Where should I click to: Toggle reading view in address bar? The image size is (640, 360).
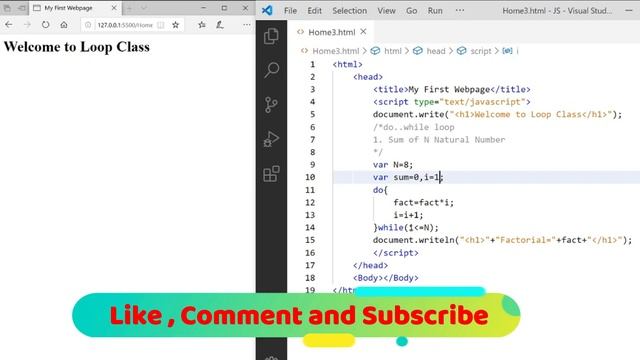pos(161,25)
